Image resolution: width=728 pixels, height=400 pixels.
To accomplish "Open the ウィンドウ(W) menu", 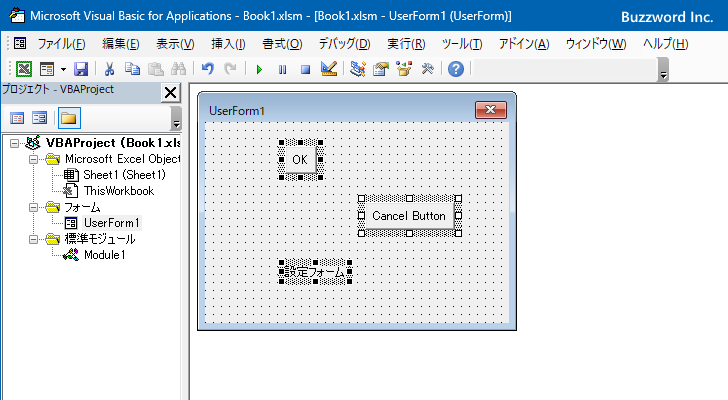I will [x=596, y=44].
